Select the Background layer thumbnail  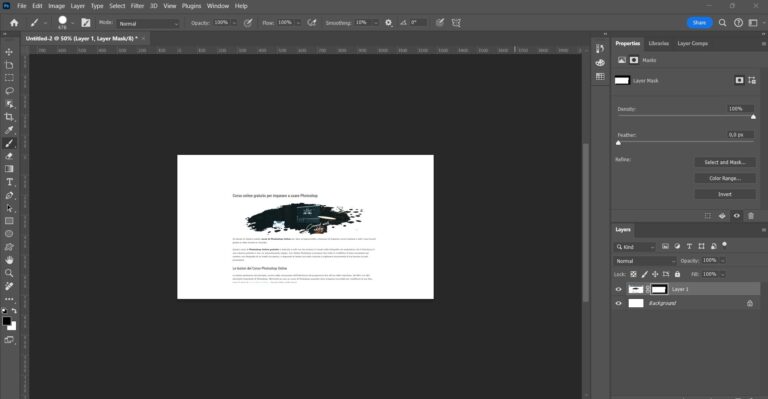tap(636, 303)
